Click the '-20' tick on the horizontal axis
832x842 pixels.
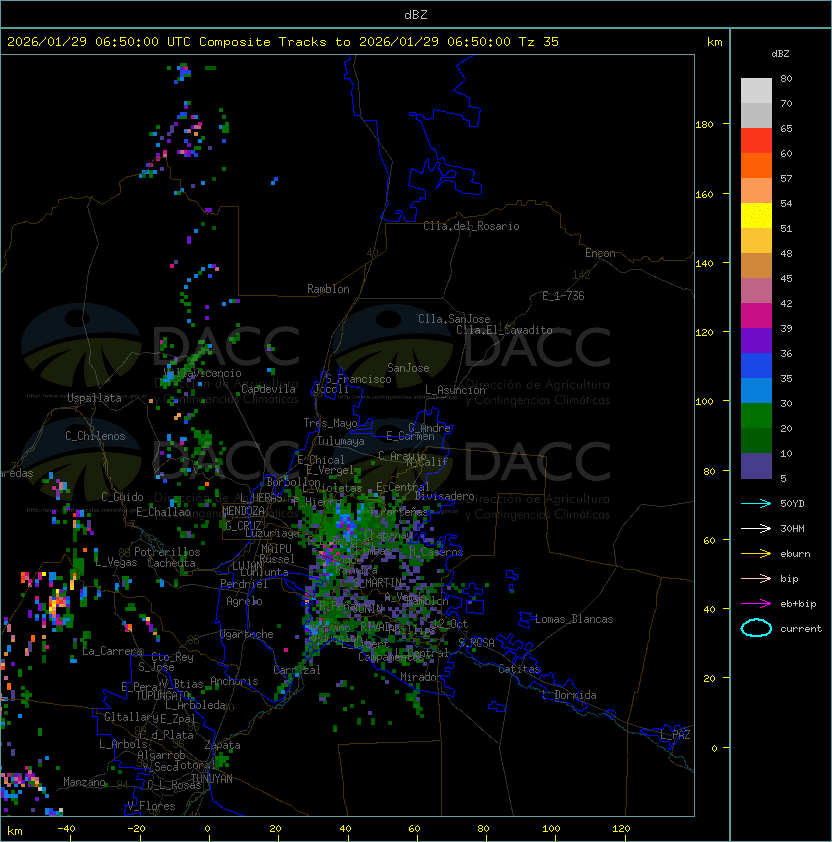click(x=136, y=829)
